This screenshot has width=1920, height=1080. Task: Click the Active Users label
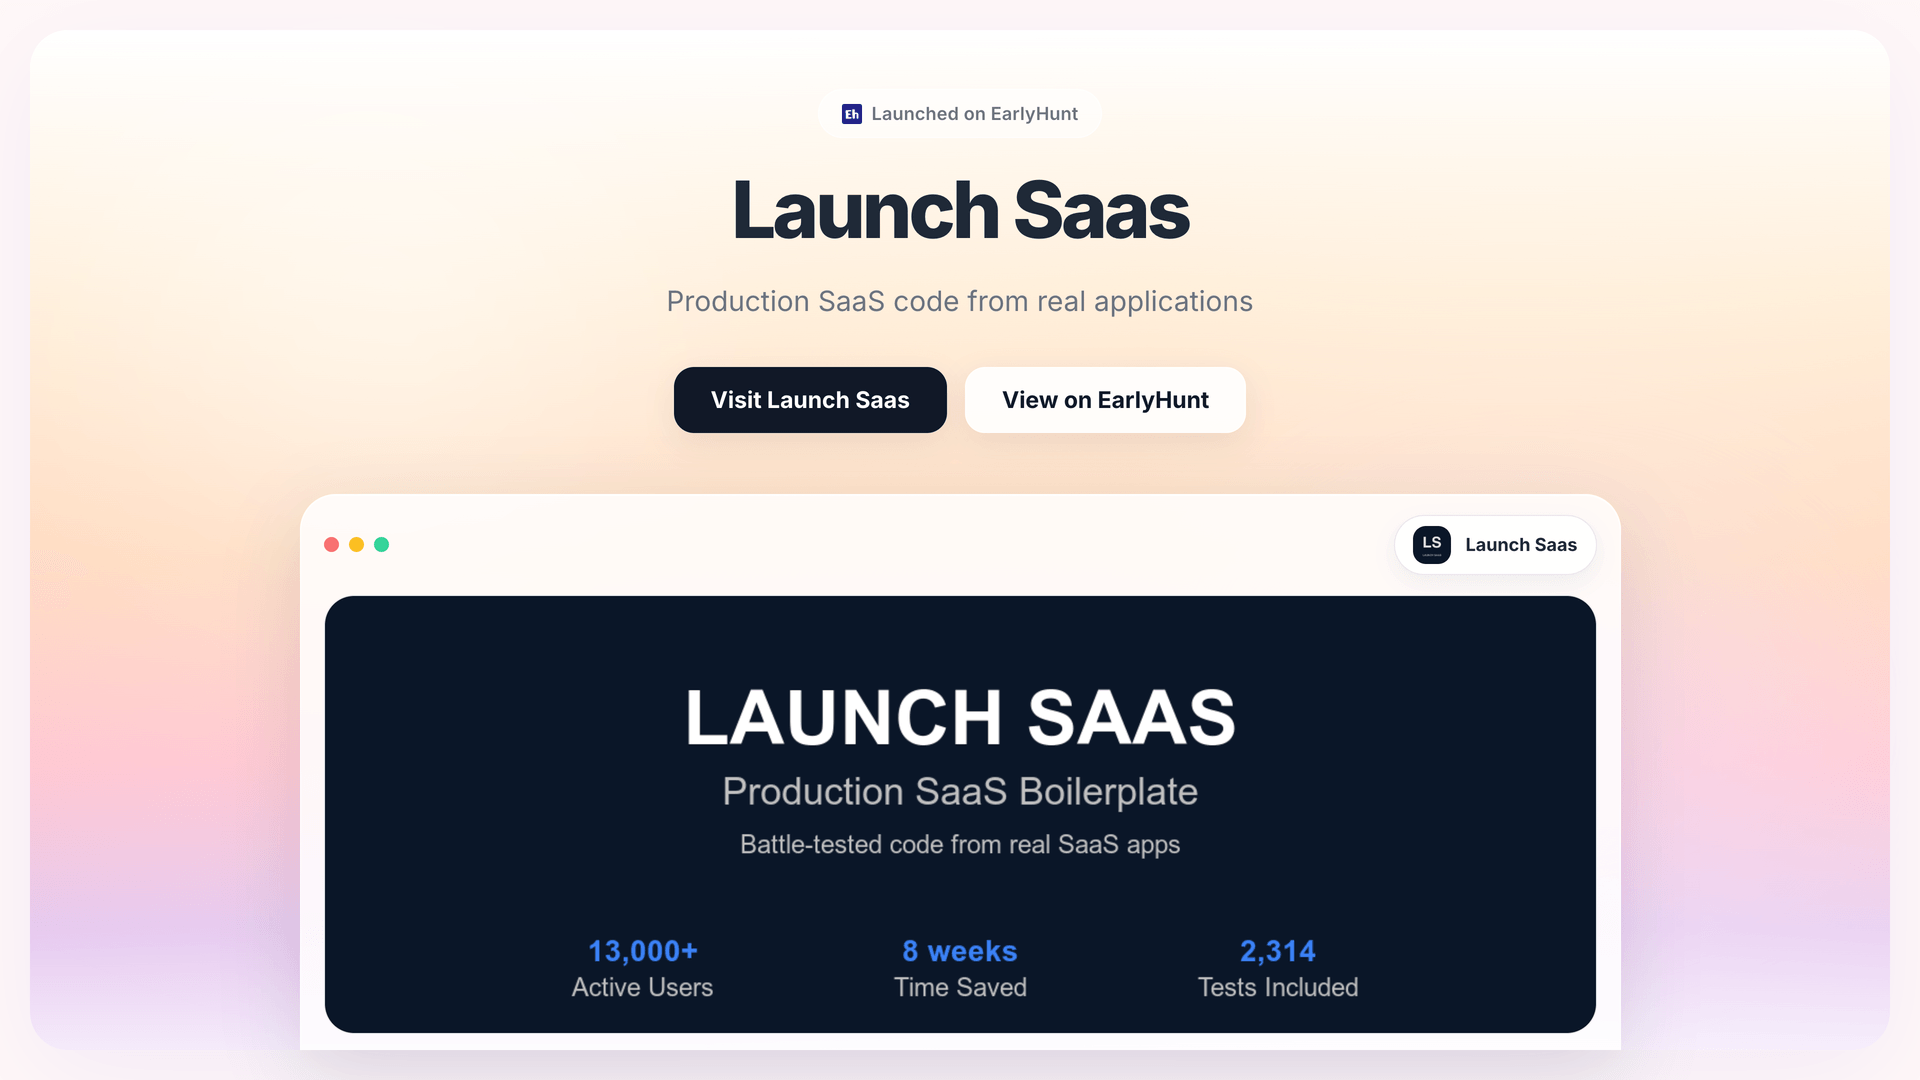pos(643,987)
